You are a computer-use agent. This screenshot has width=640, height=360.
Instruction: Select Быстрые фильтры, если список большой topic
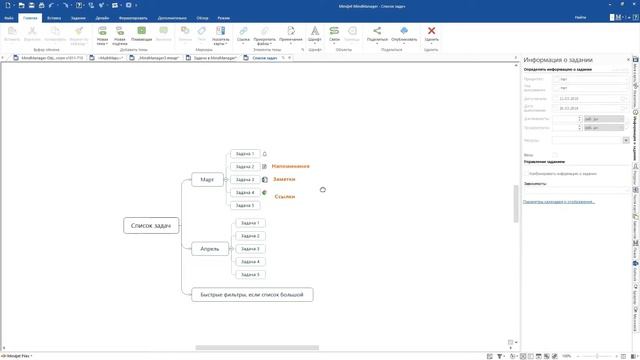point(252,295)
